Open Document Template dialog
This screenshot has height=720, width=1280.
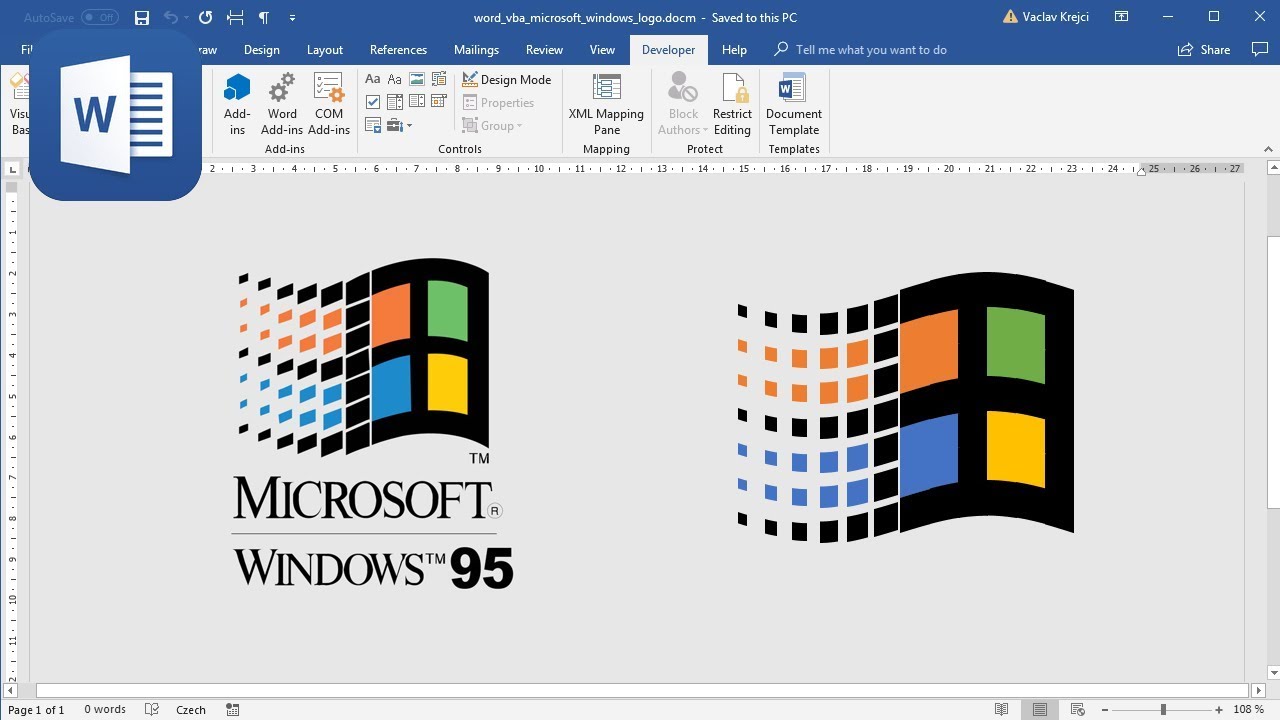coord(794,104)
